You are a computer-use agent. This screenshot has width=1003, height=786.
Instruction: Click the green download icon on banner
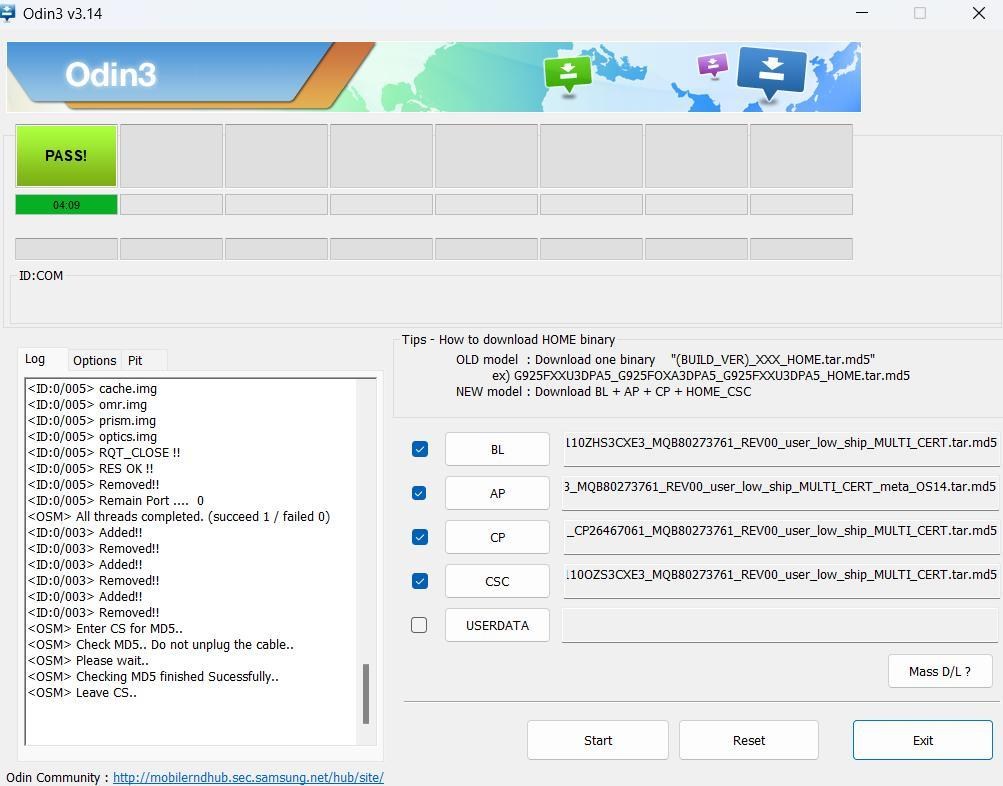tap(567, 74)
